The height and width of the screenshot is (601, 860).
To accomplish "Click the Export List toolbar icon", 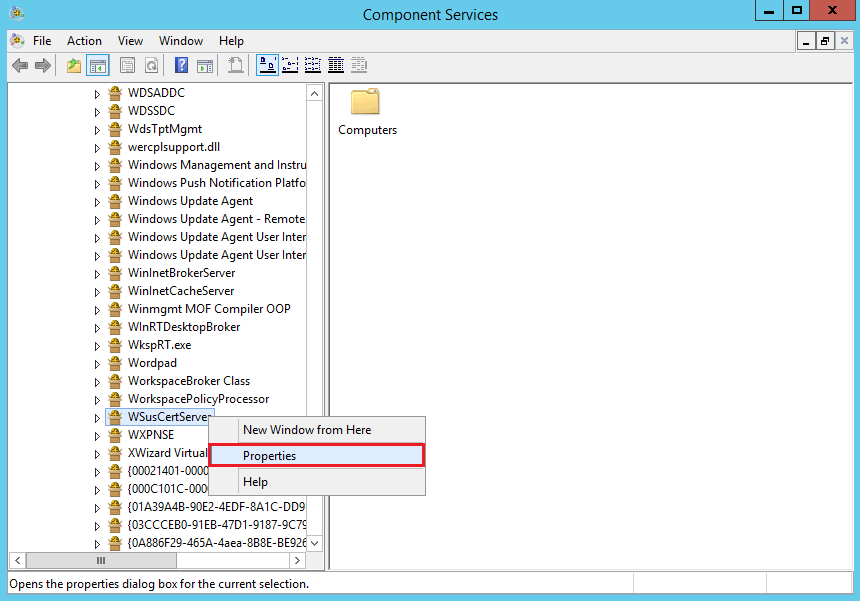I will point(235,66).
